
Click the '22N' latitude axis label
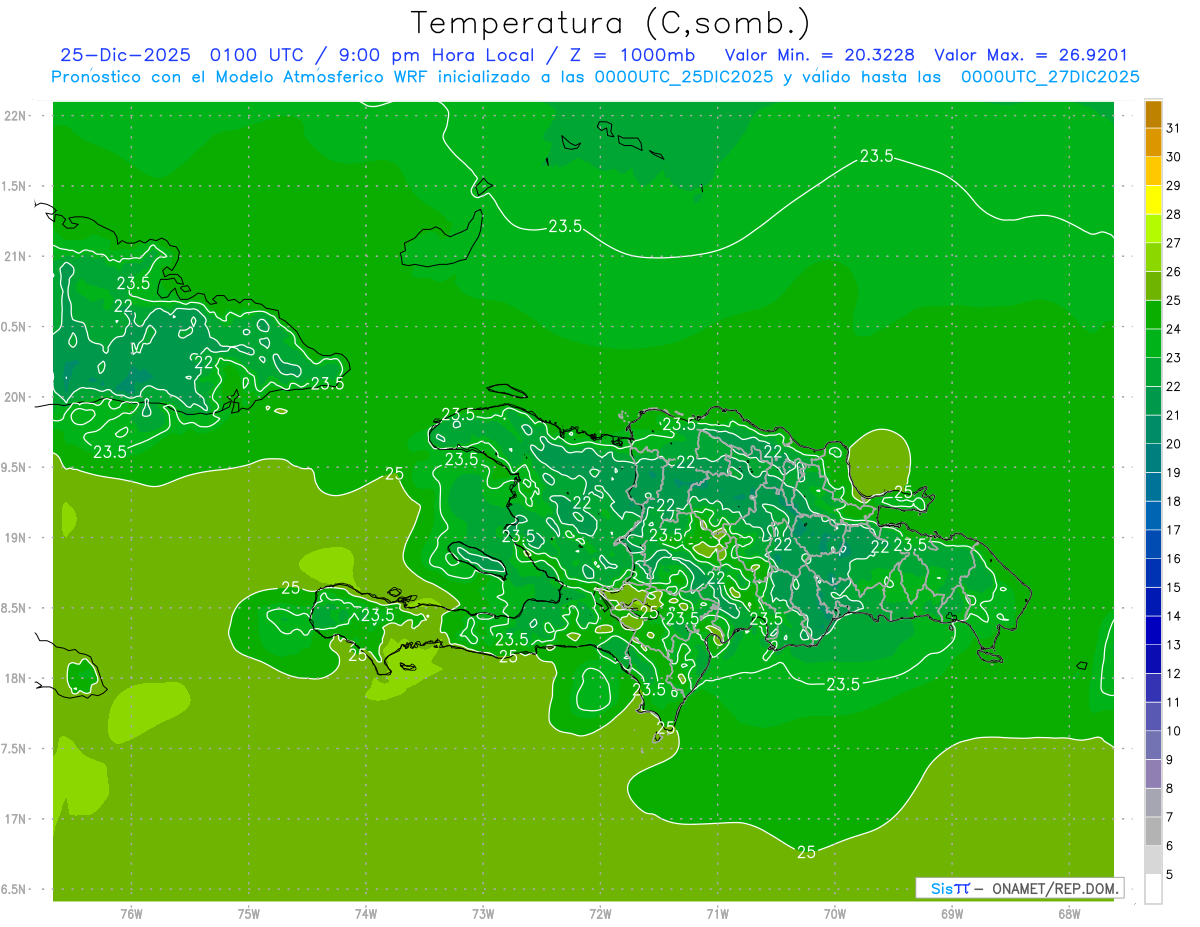coord(16,116)
